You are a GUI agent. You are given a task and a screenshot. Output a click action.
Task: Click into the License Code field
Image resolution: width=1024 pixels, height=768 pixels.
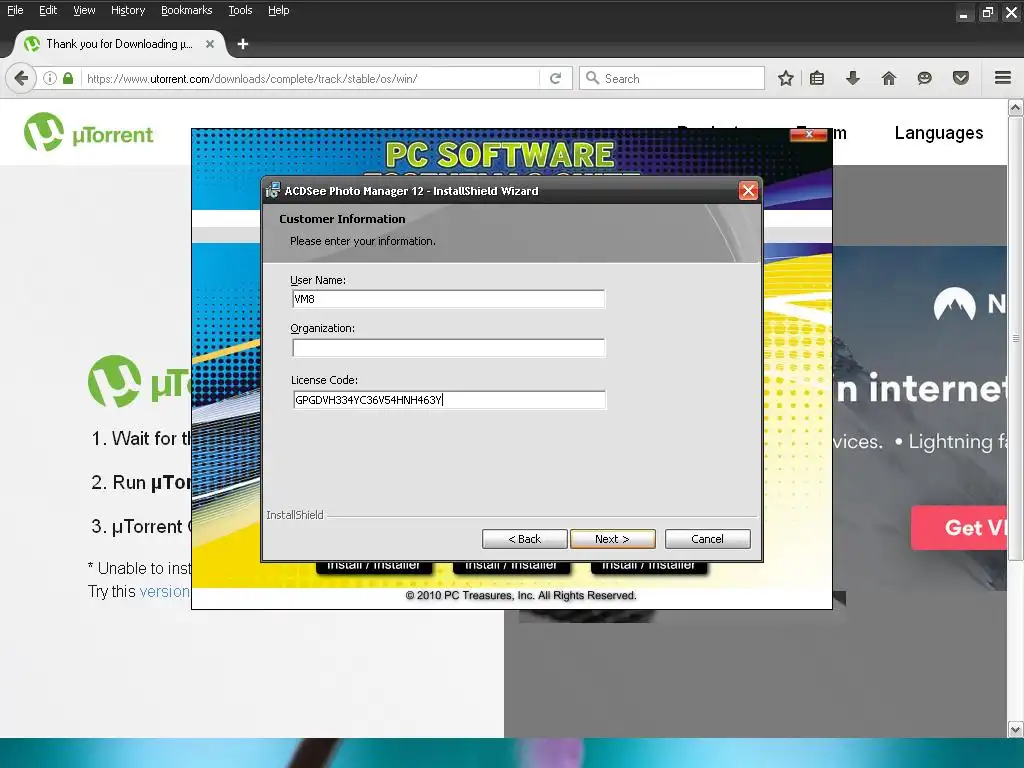(x=449, y=400)
